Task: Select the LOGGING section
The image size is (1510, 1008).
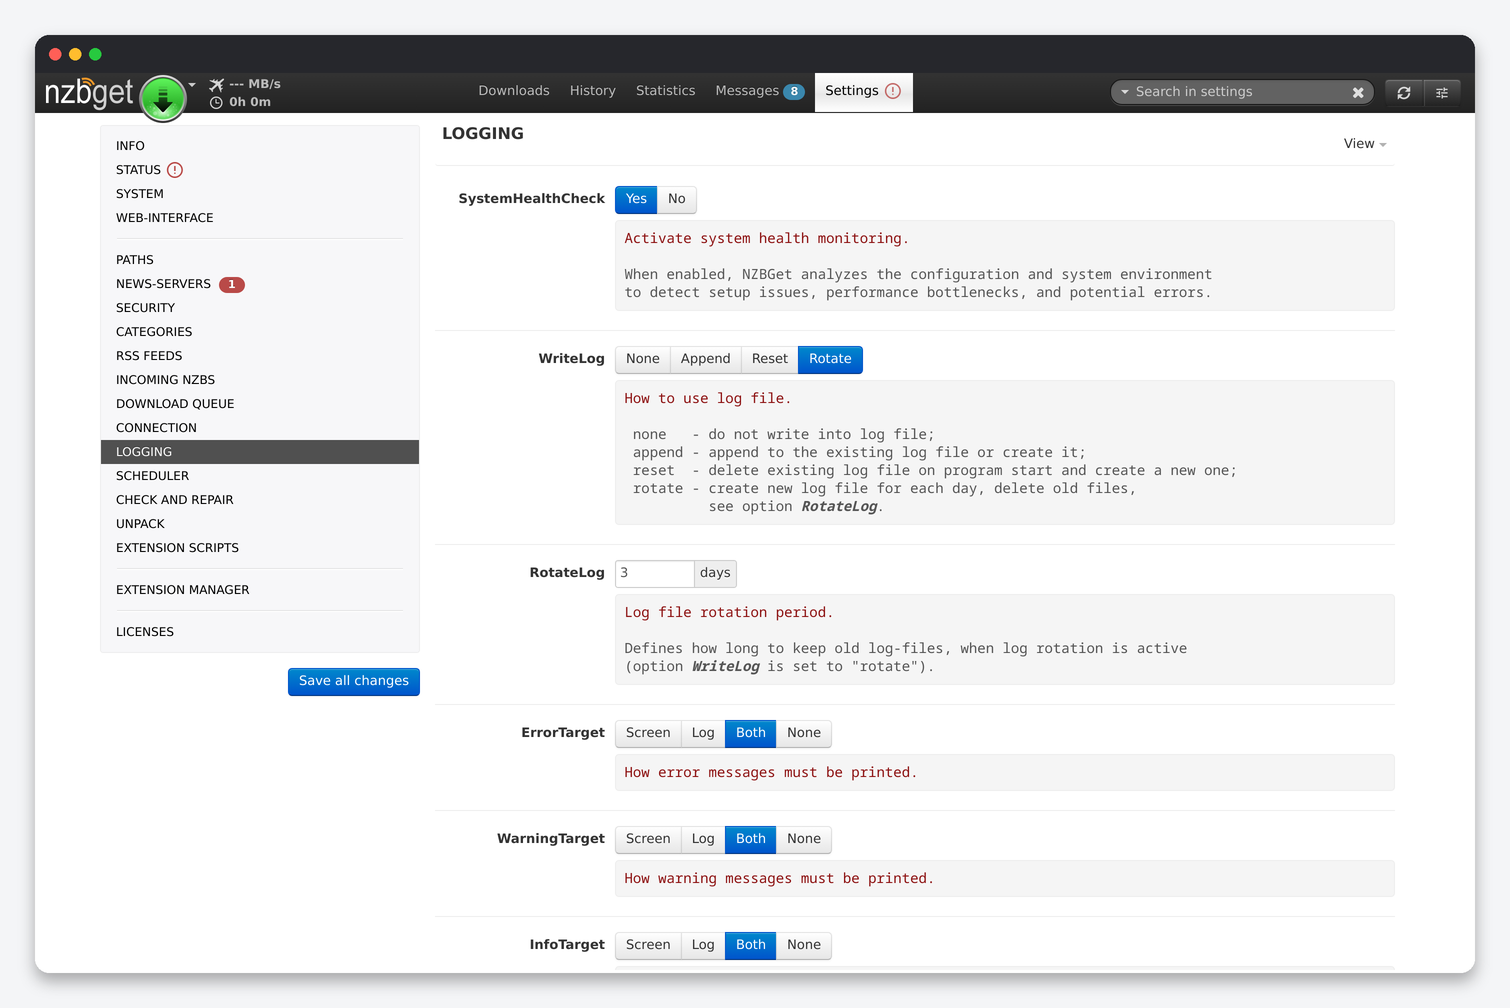Action: click(x=260, y=452)
